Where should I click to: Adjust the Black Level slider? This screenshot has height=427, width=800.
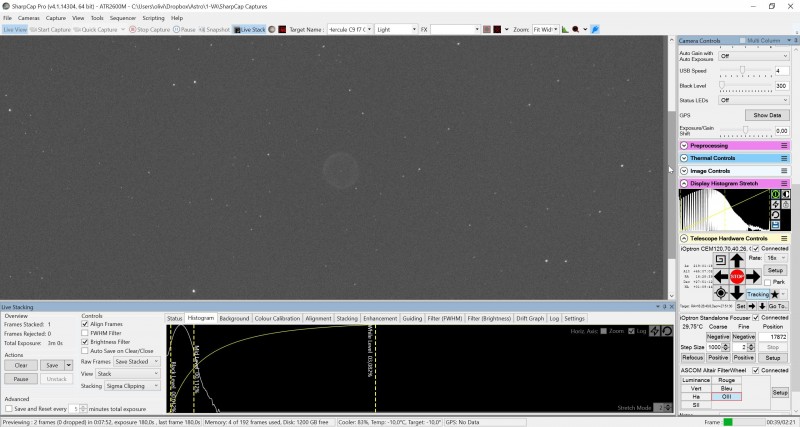click(745, 86)
